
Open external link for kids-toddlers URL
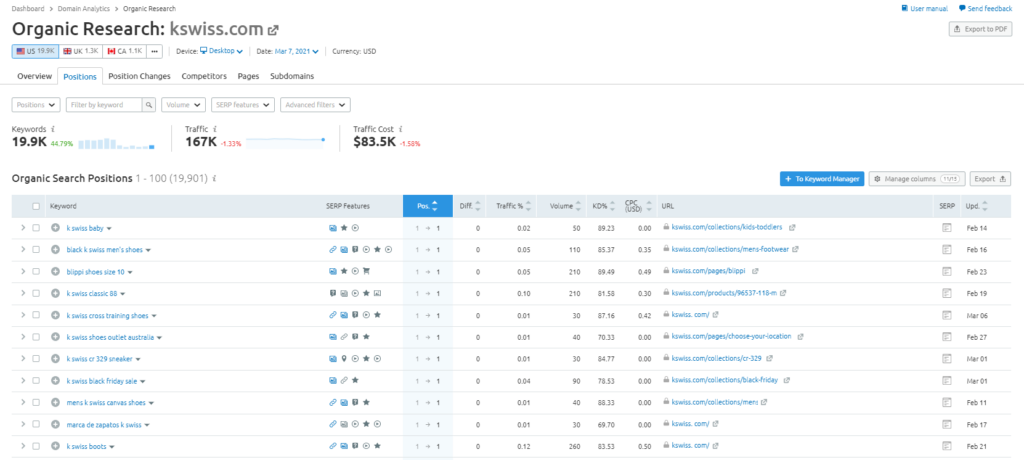point(793,227)
